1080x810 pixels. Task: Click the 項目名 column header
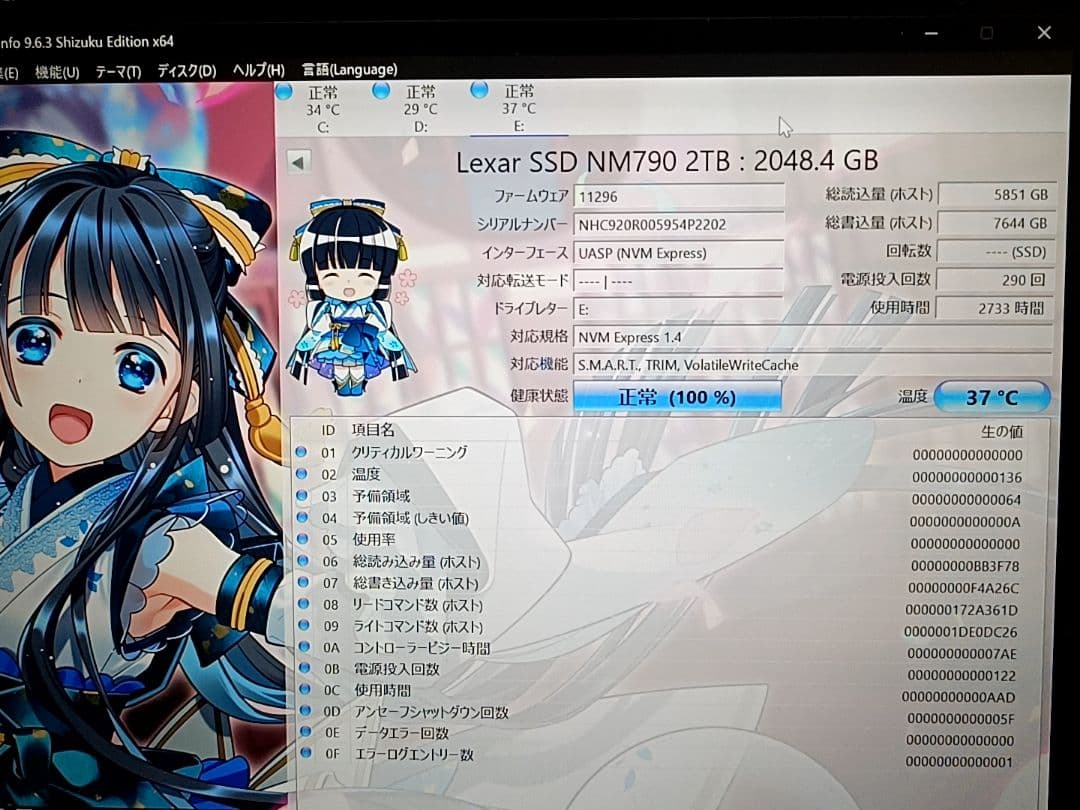[x=373, y=430]
